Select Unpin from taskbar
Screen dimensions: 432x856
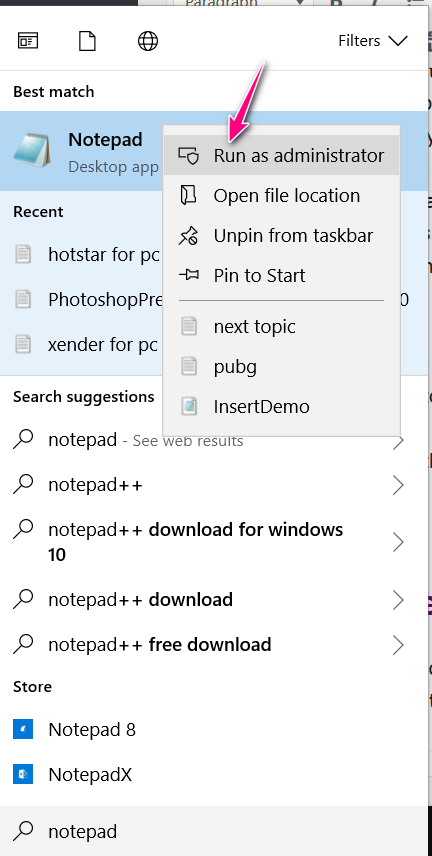282,235
